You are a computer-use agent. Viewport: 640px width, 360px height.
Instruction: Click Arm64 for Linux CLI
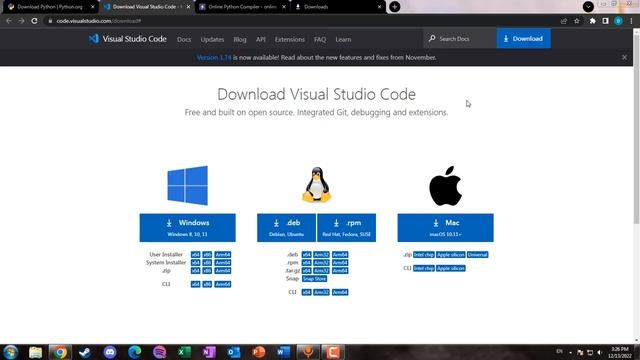click(x=340, y=292)
